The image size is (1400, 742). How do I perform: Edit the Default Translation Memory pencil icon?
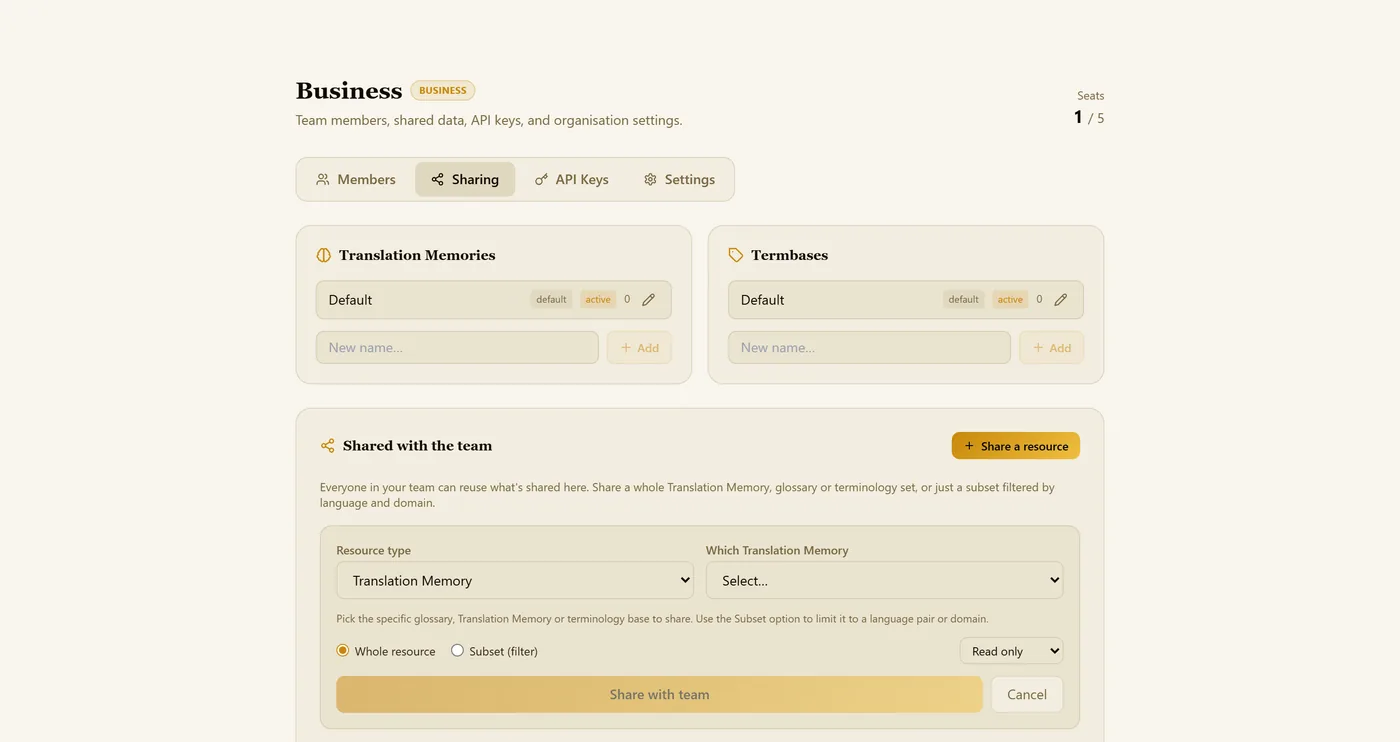point(648,299)
